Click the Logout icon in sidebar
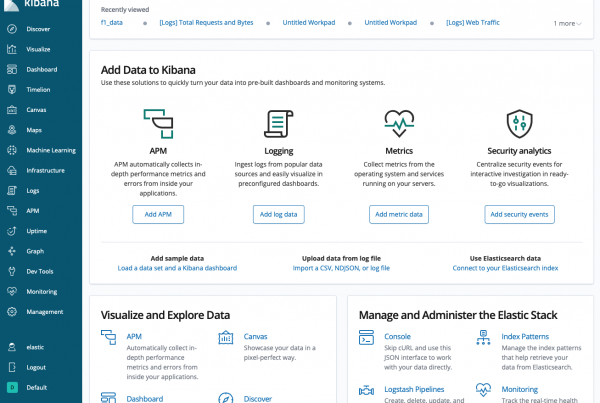The image size is (600, 403). (12, 367)
